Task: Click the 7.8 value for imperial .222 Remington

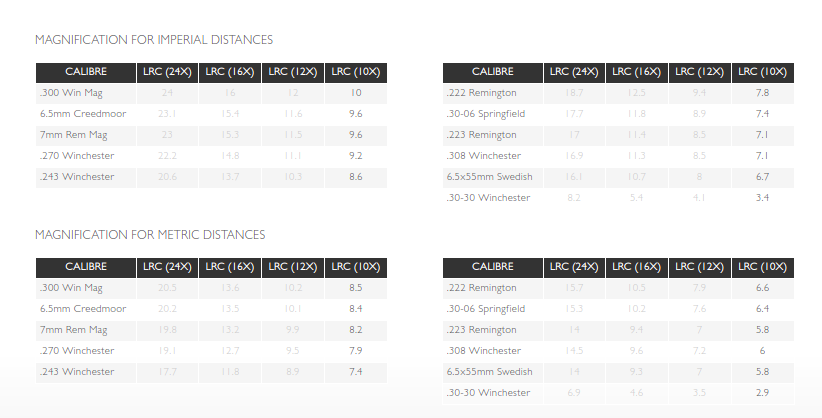Action: coord(762,93)
